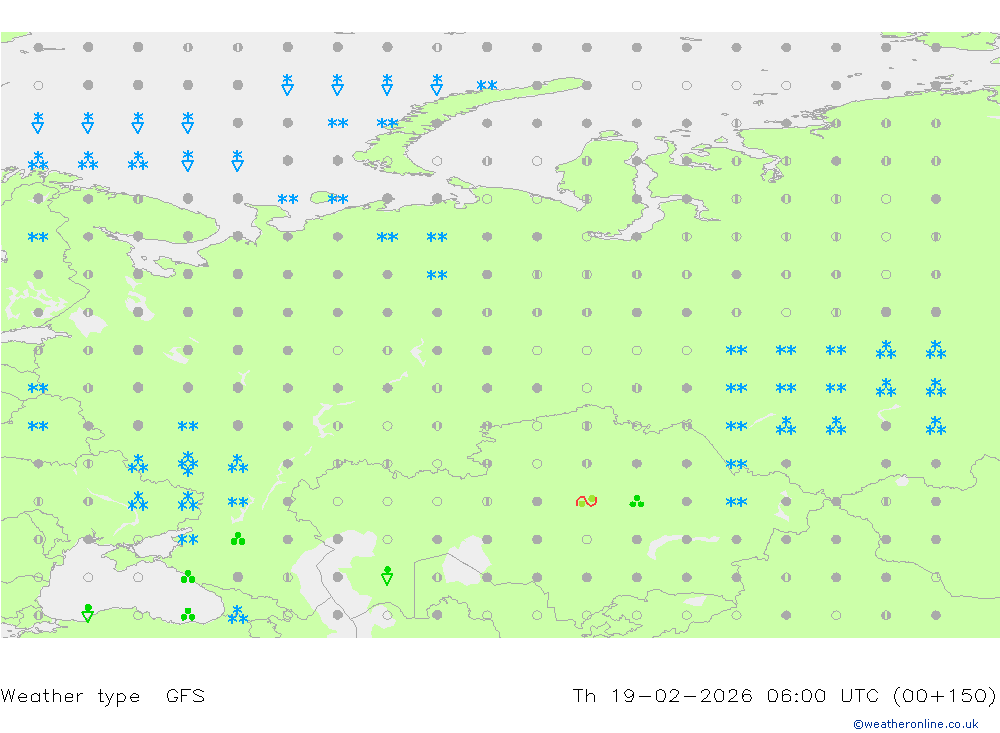Click green shower symbol east of Caspian Sea
The image size is (1000, 733).
(x=387, y=576)
